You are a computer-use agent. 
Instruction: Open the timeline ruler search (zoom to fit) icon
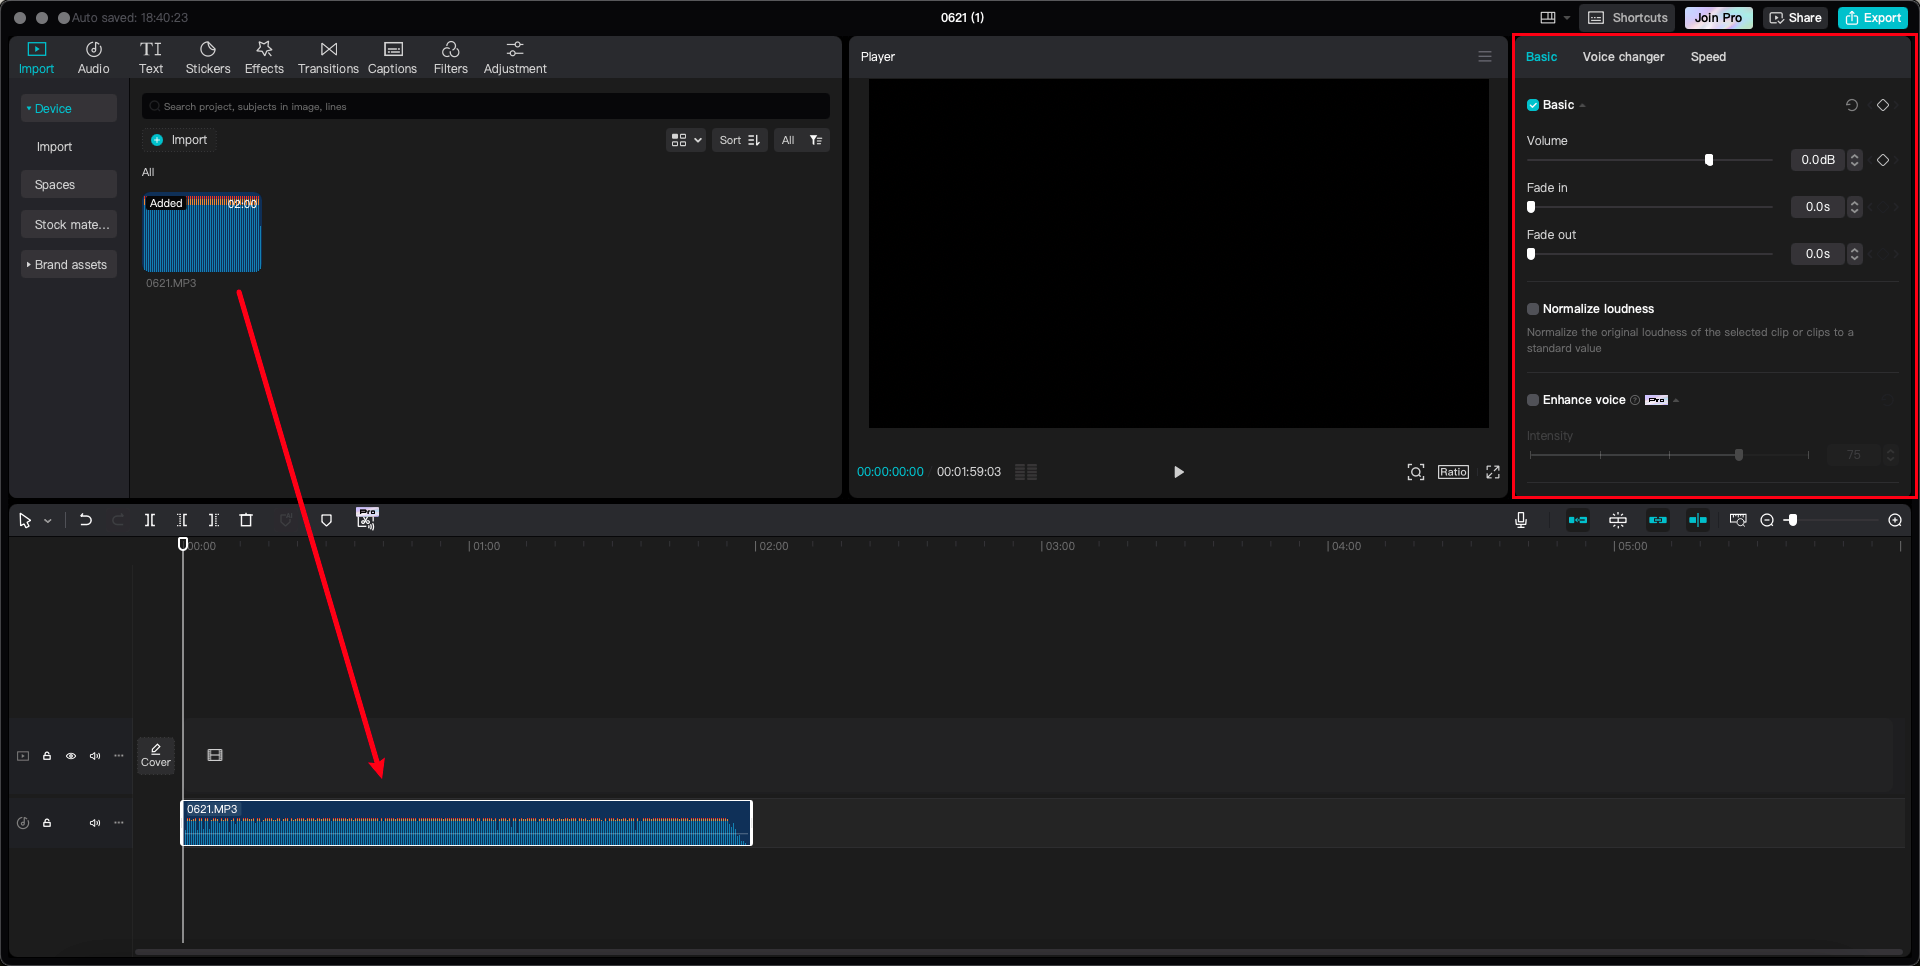[1738, 520]
